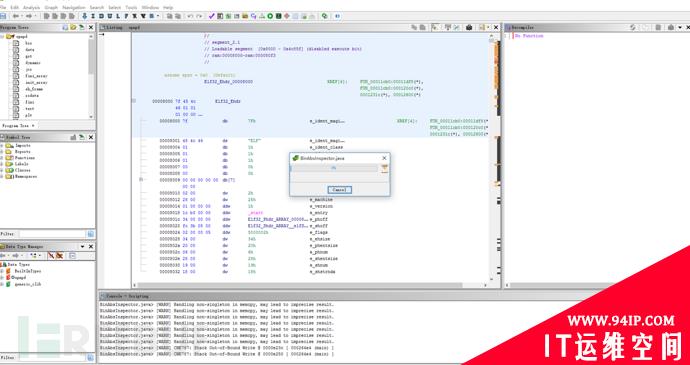This screenshot has width=690, height=365.
Task: Click the Cancel button in the BinAbsInspector.java dialog
Action: coord(339,190)
